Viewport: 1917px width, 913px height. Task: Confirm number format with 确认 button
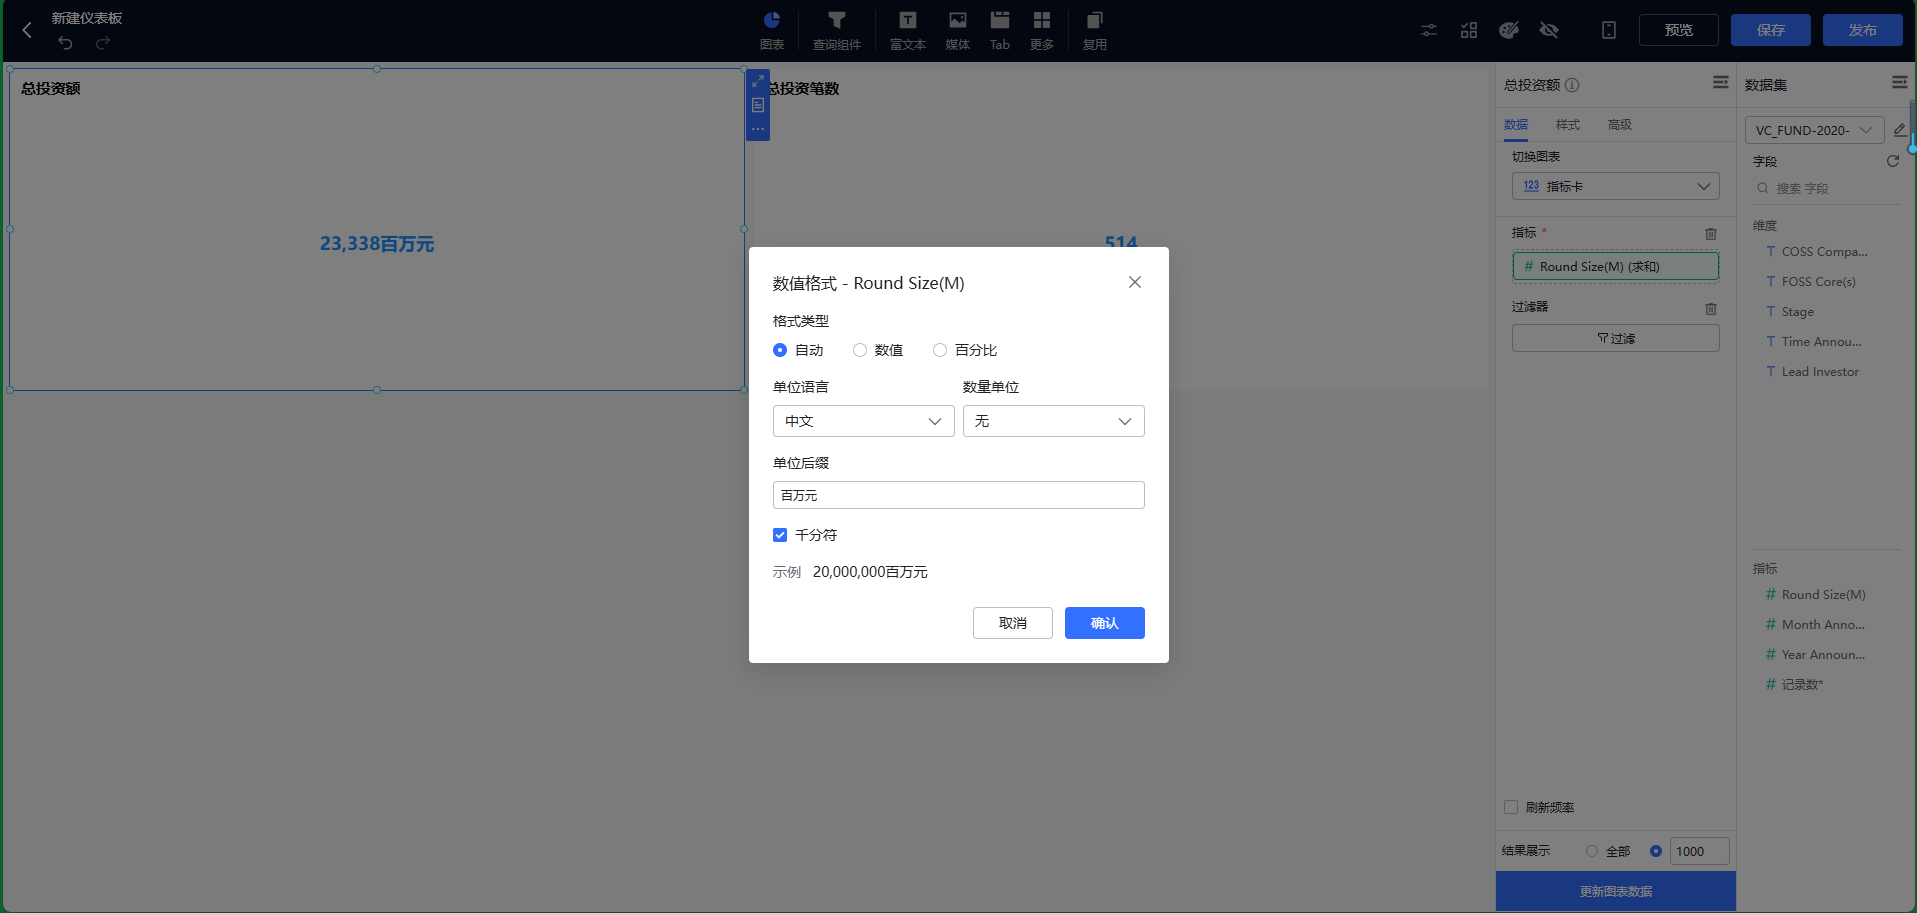pyautogui.click(x=1104, y=622)
